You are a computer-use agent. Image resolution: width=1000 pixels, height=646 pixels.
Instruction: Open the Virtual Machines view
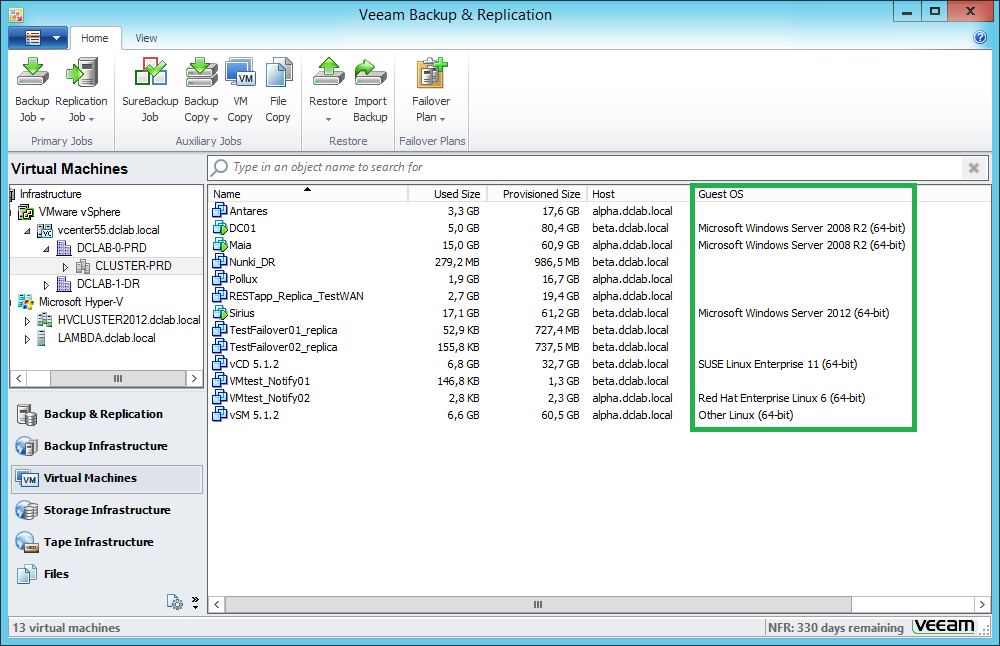[x=107, y=478]
